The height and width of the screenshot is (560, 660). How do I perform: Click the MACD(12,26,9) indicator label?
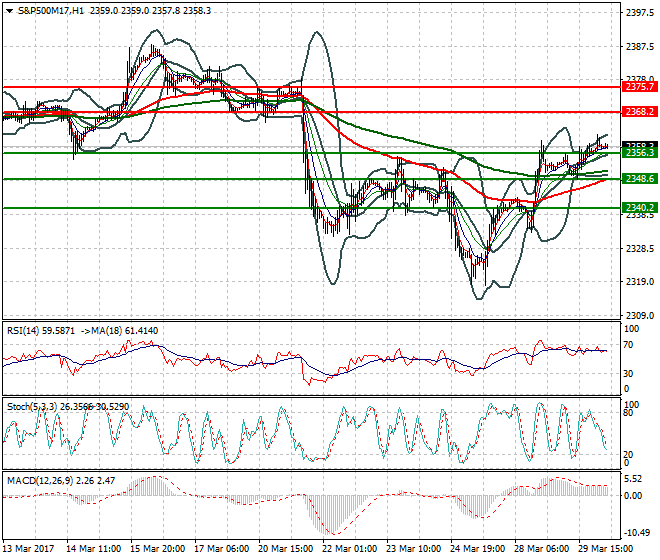tap(40, 480)
